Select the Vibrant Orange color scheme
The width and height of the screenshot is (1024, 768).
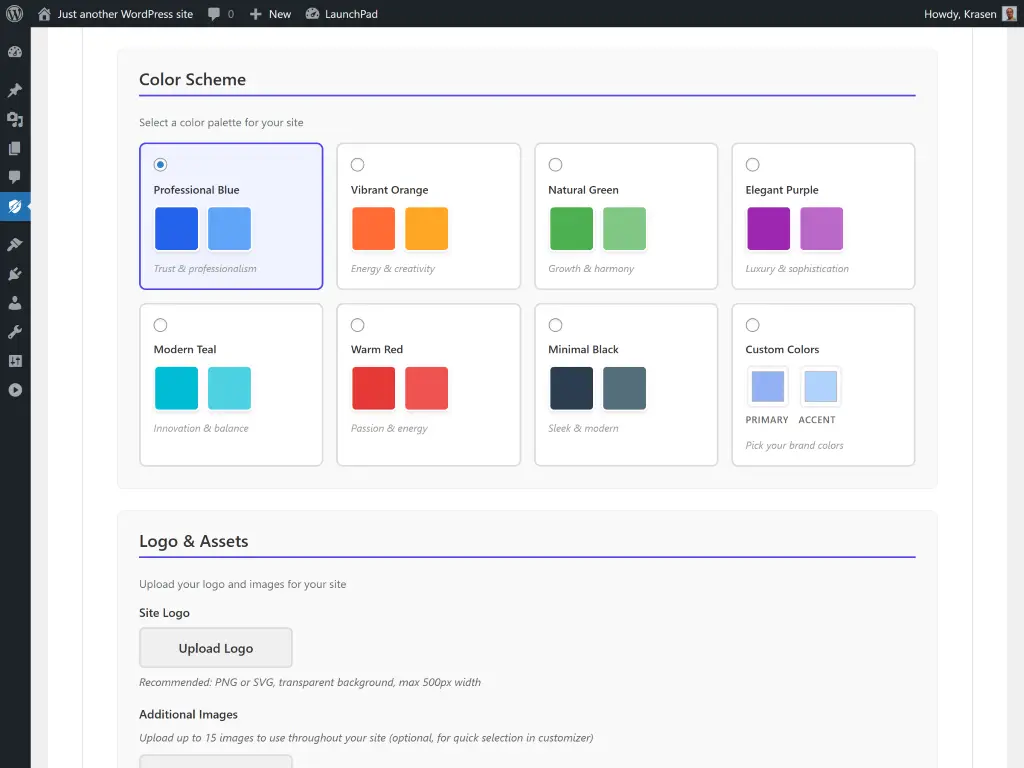coord(357,165)
